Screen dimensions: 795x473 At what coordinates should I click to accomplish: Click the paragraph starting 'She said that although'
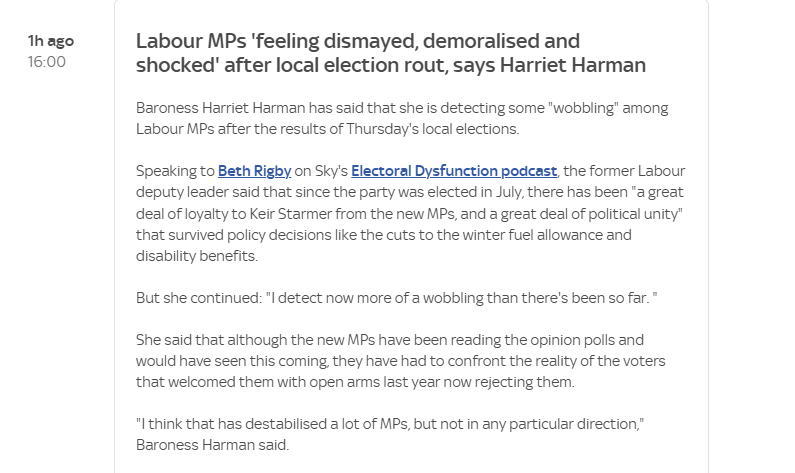(x=401, y=360)
